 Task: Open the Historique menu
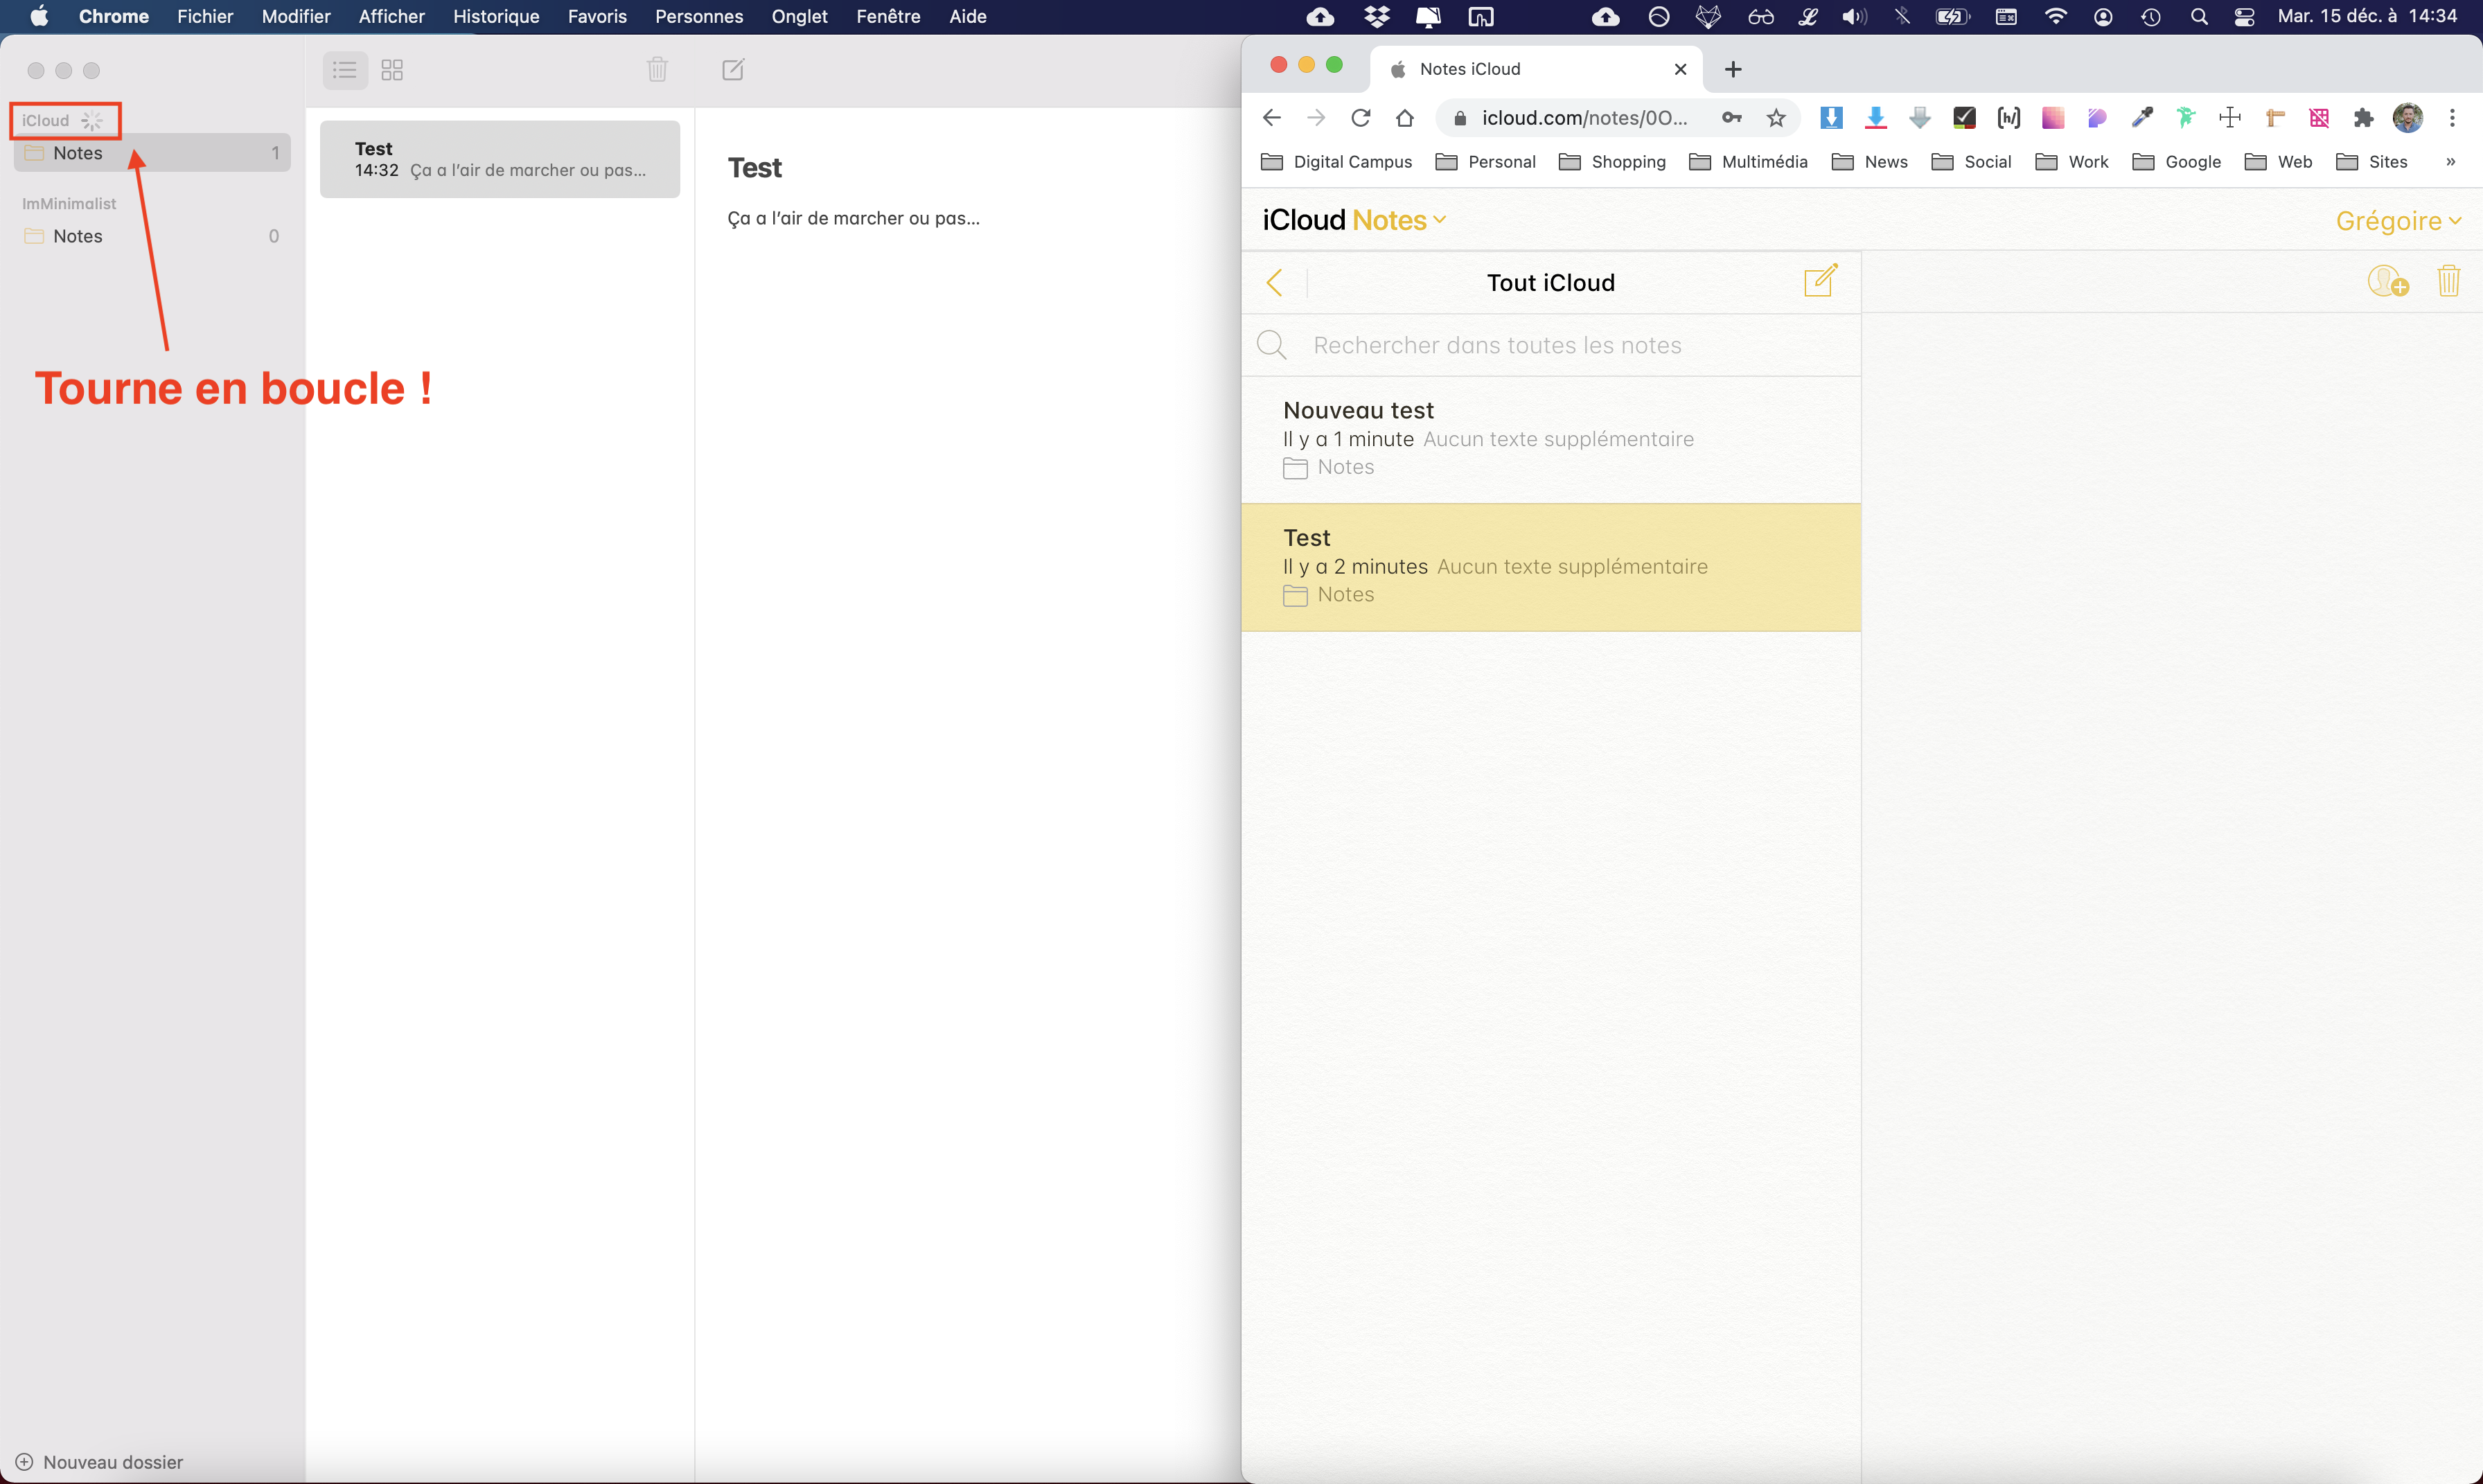pos(496,16)
